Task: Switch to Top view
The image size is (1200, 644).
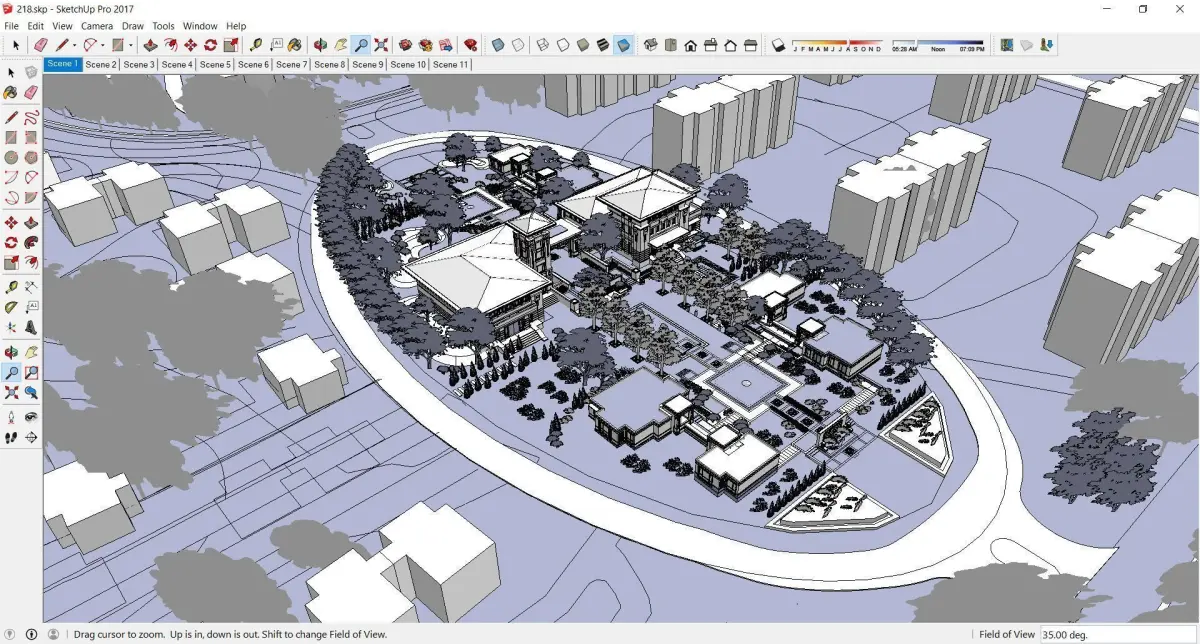Action: click(x=670, y=45)
